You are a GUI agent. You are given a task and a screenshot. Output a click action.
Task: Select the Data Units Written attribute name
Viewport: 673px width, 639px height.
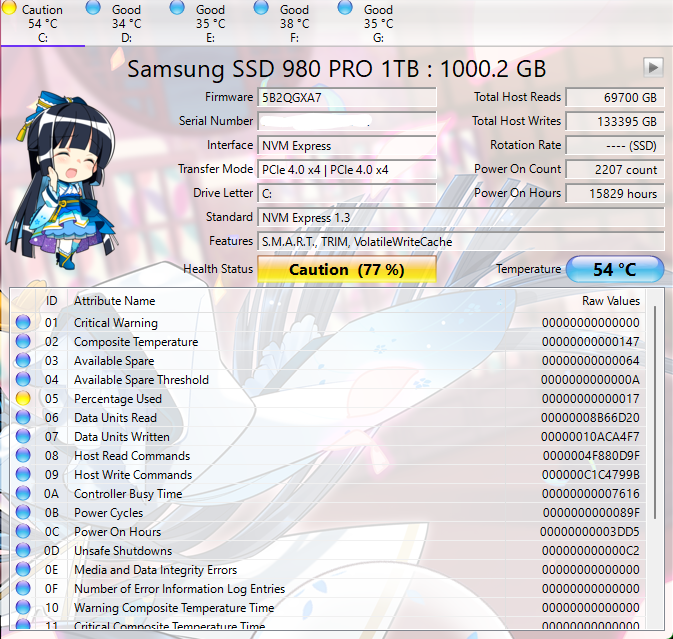[x=122, y=437]
